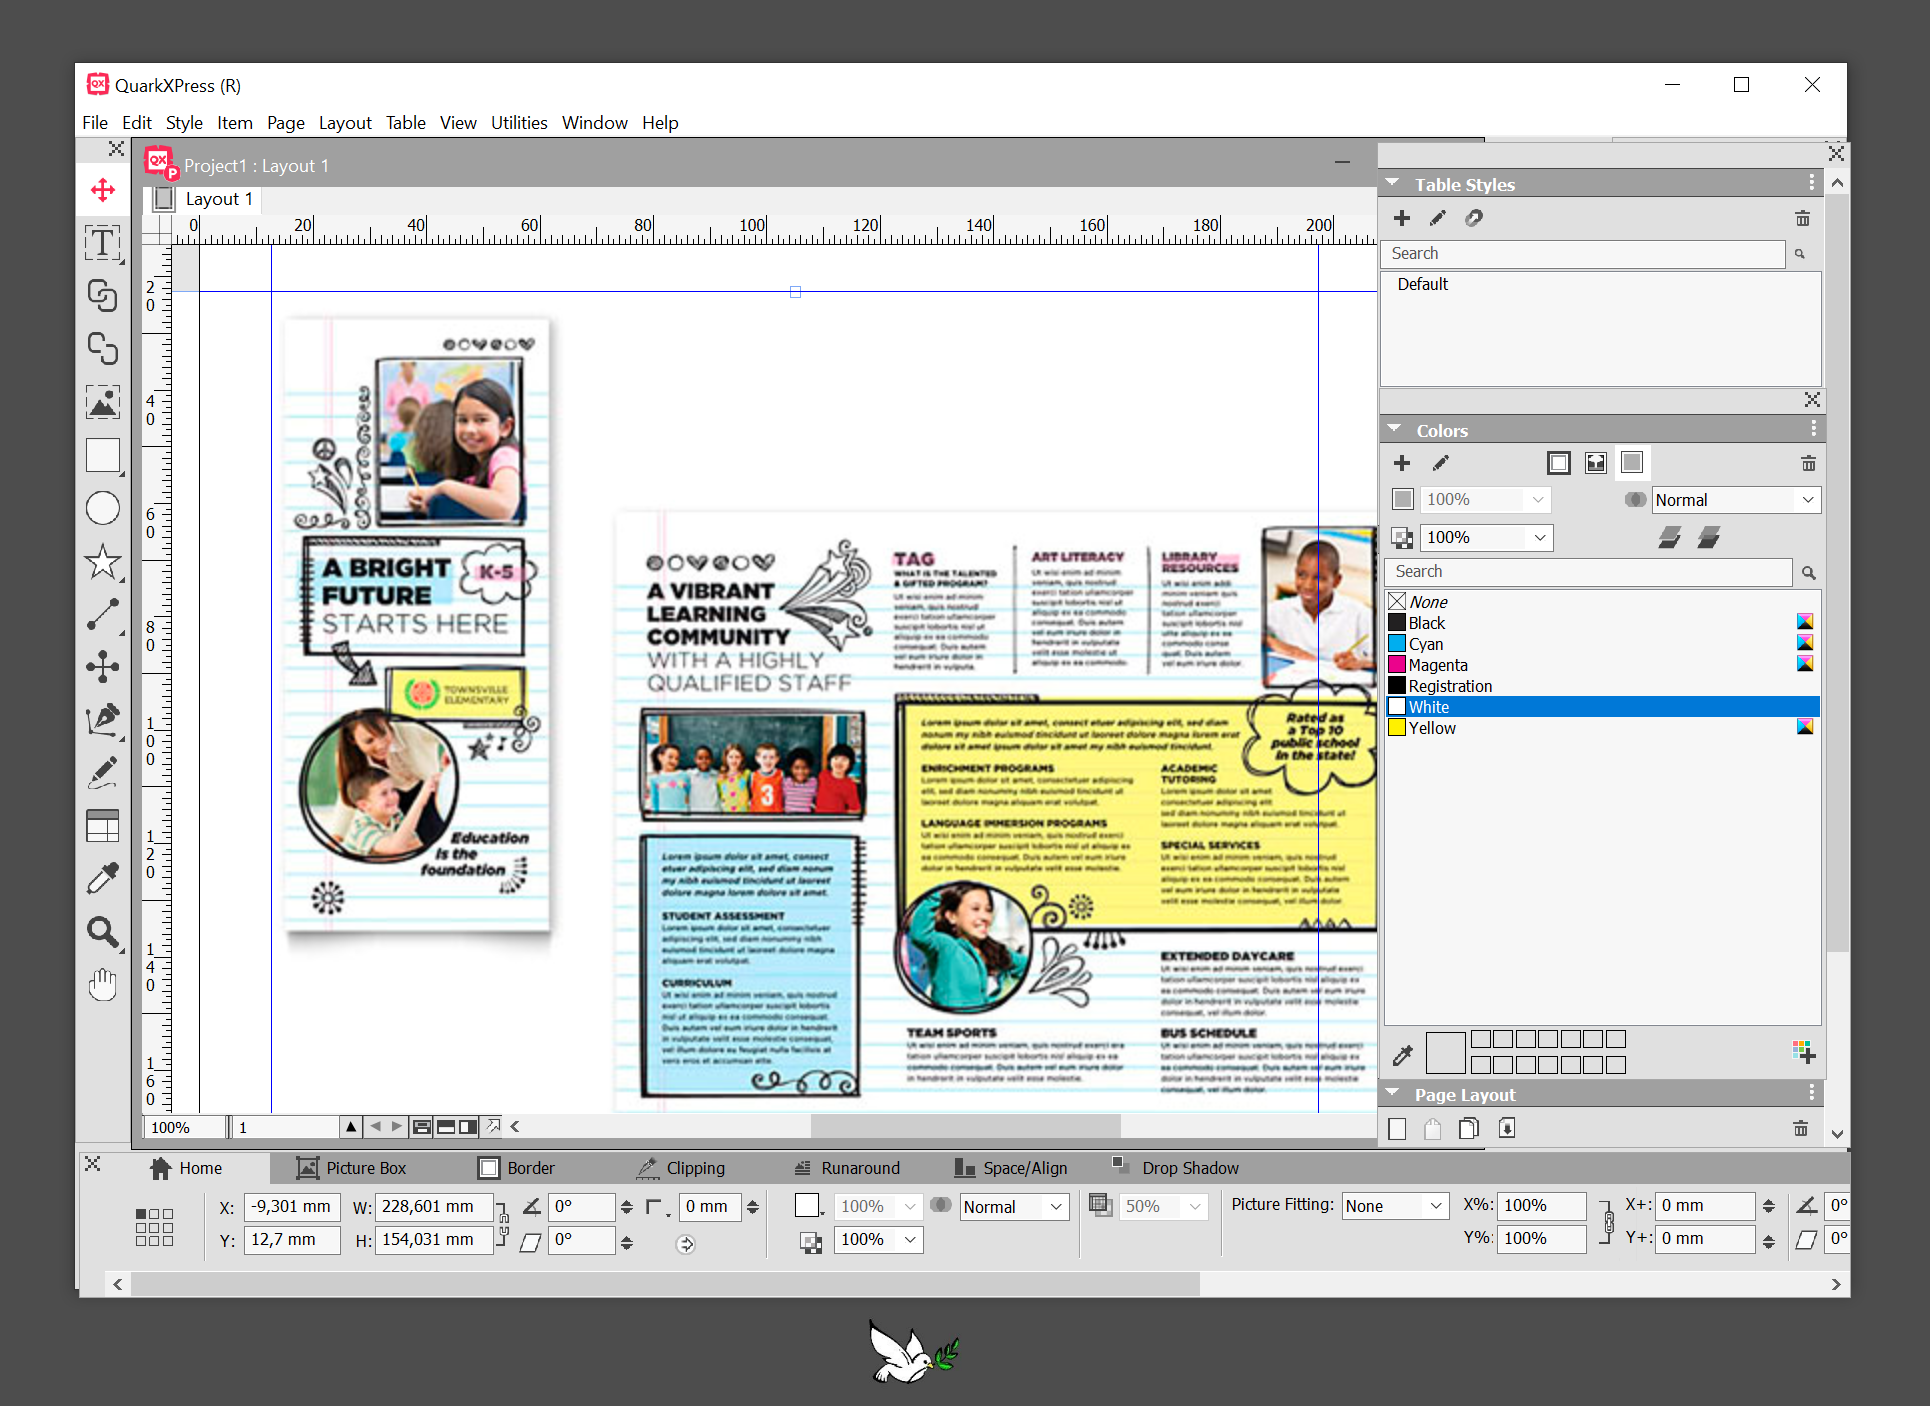The image size is (1930, 1406).
Task: Click the Table Styles search magnifier
Action: point(1800,254)
